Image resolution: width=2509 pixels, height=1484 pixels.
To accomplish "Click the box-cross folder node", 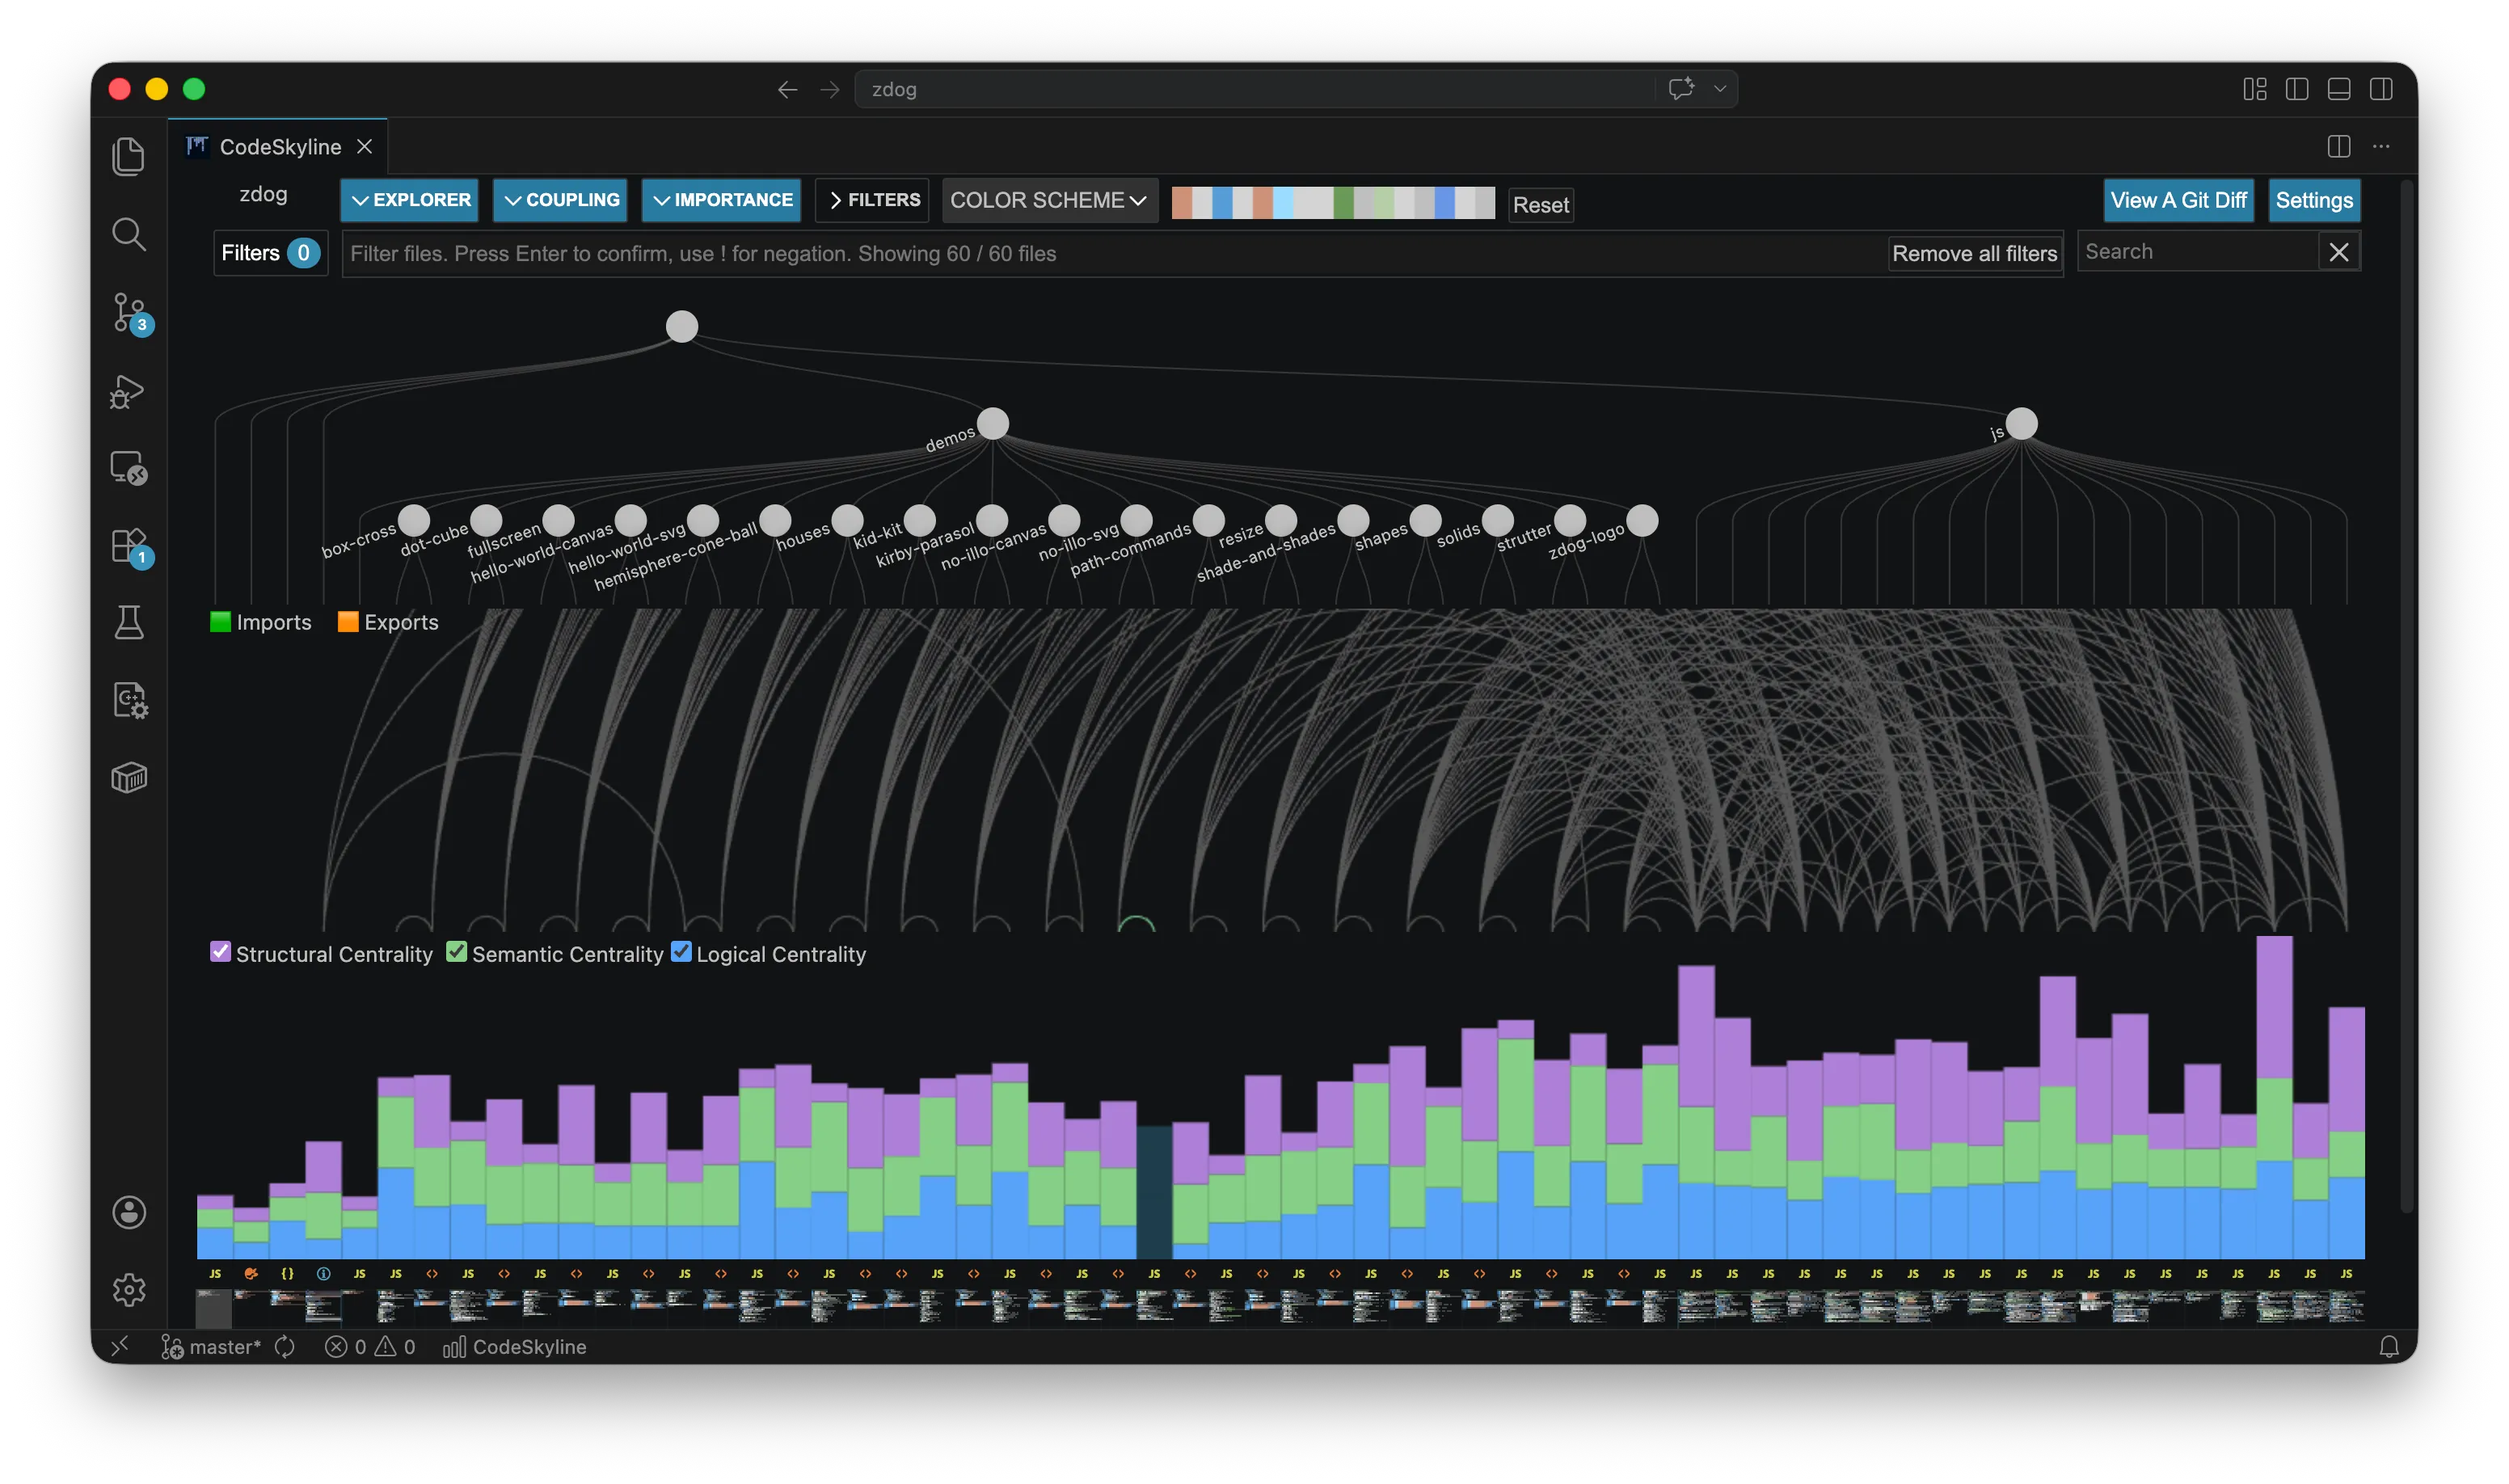I will tap(414, 520).
